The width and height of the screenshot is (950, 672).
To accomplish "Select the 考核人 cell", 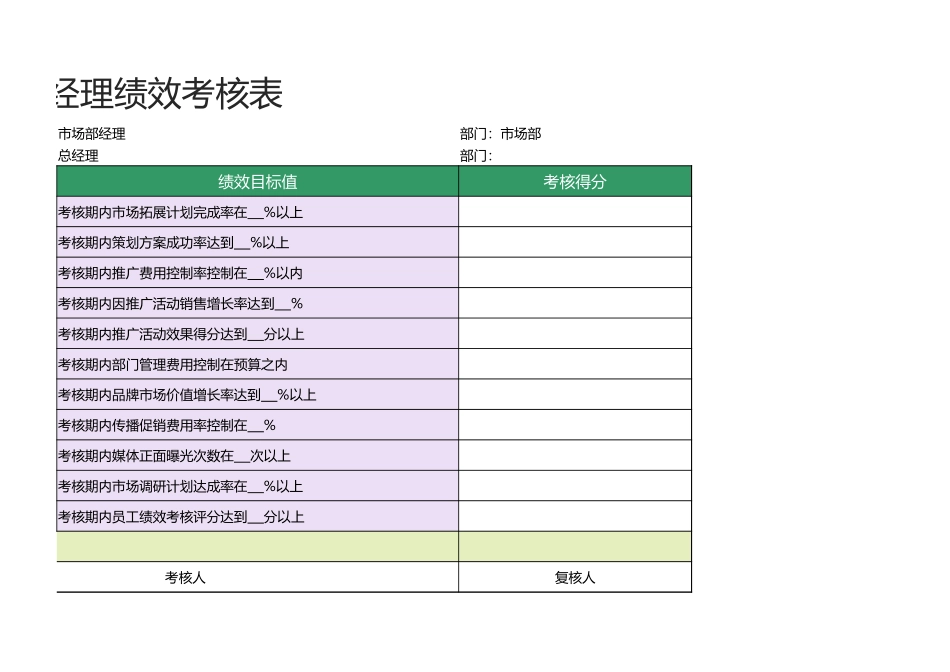I will 186,578.
